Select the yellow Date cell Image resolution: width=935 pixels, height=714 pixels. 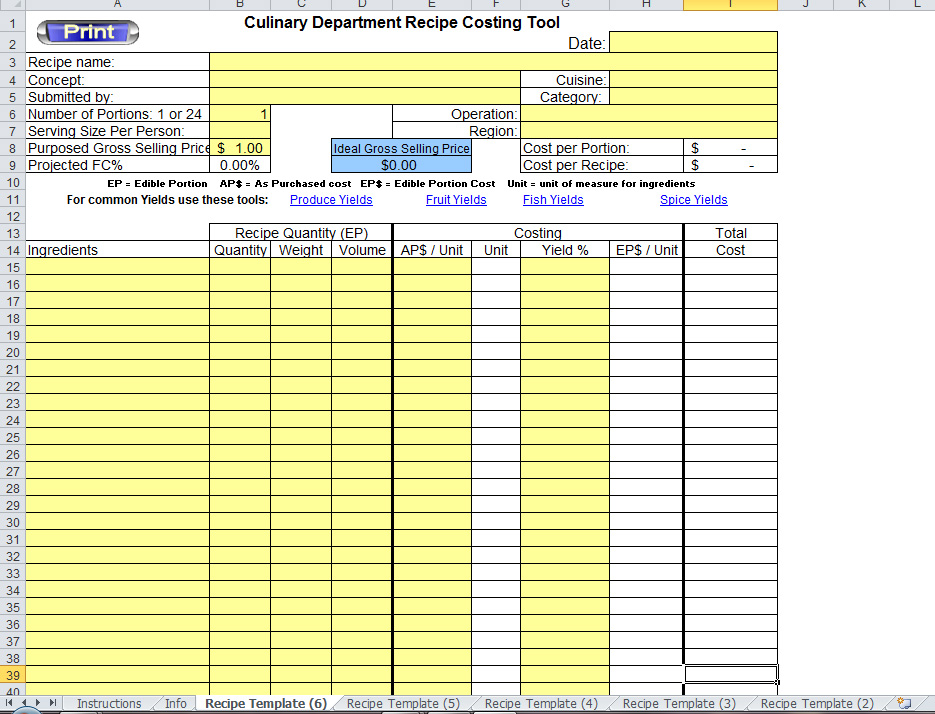coord(692,42)
